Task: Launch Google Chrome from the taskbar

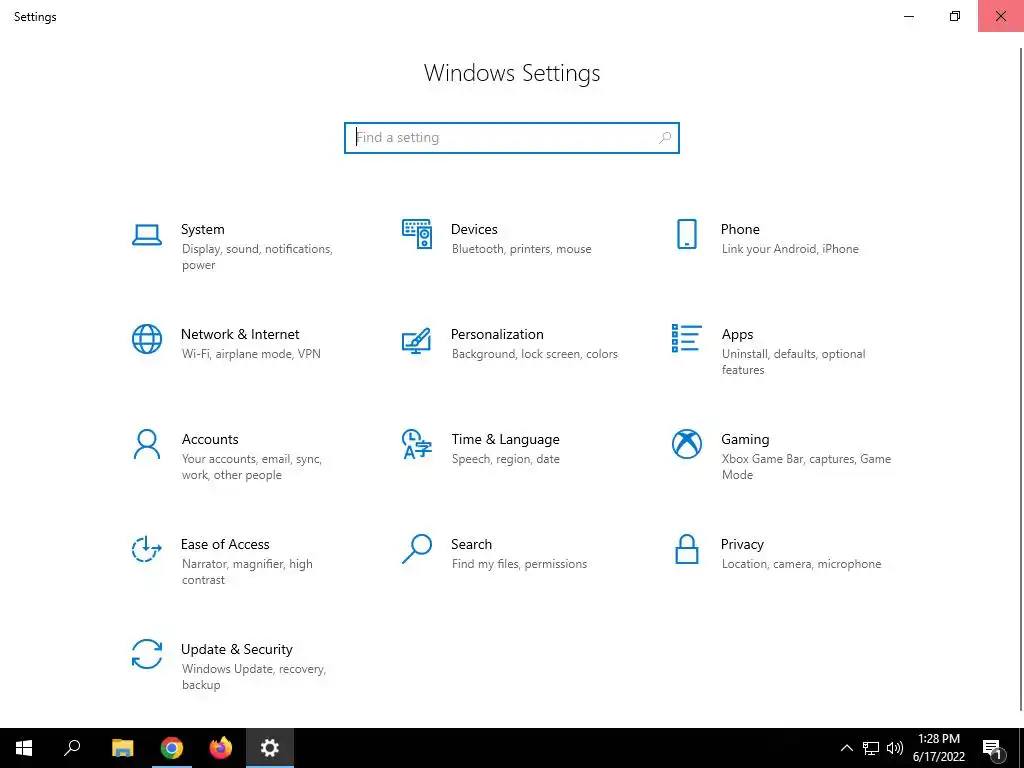Action: 172,748
